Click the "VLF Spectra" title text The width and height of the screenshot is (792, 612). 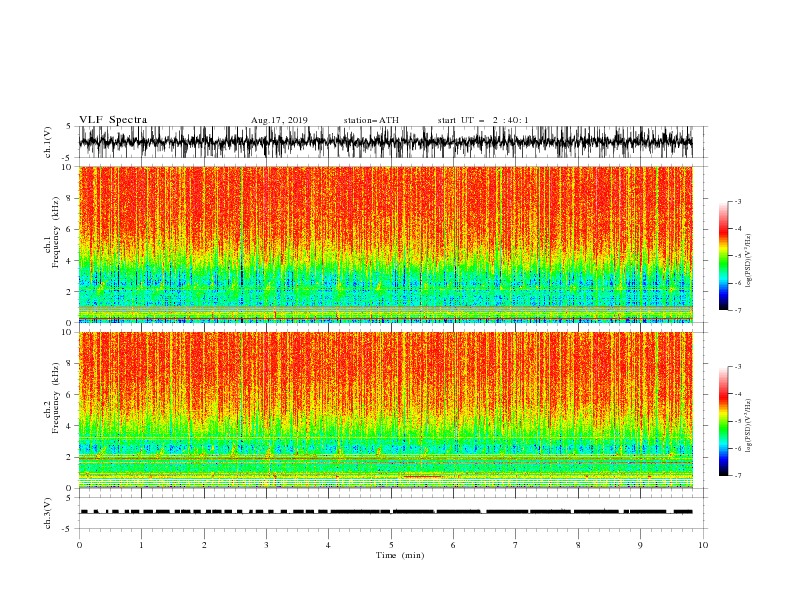(x=113, y=120)
